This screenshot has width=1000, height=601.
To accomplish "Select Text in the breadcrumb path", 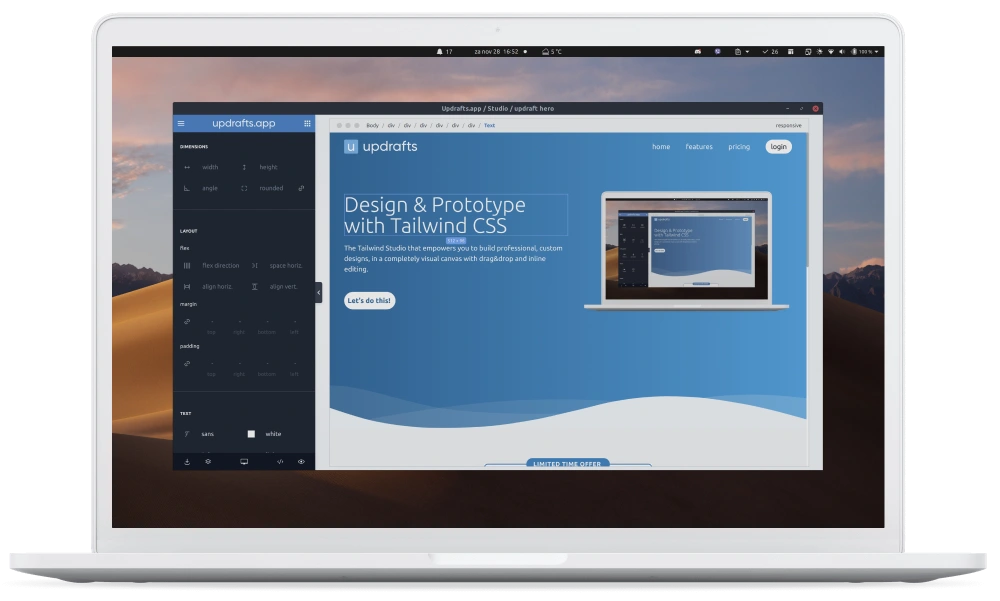I will tap(489, 126).
